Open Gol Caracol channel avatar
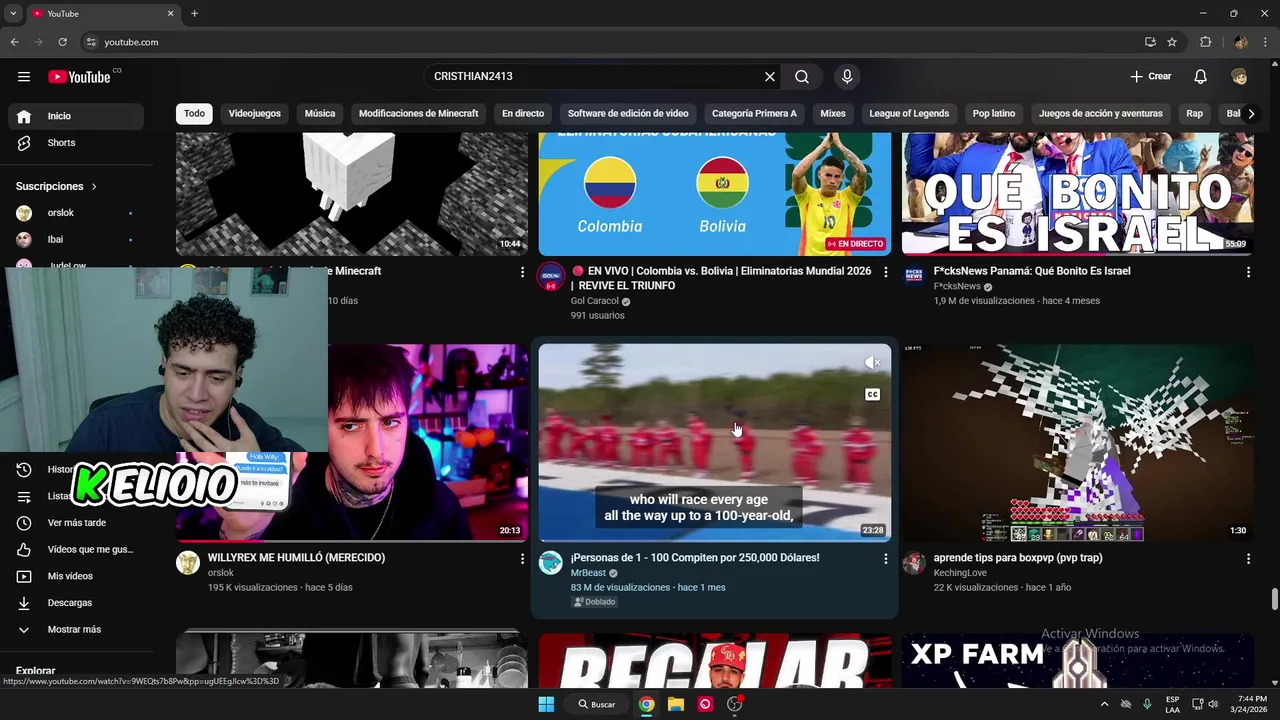1280x720 pixels. (551, 277)
